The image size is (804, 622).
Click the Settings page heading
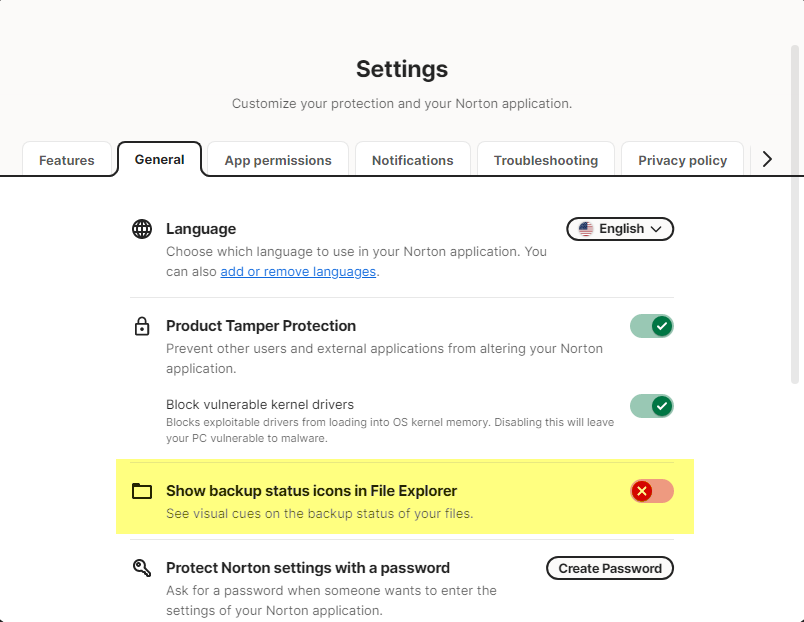point(402,69)
